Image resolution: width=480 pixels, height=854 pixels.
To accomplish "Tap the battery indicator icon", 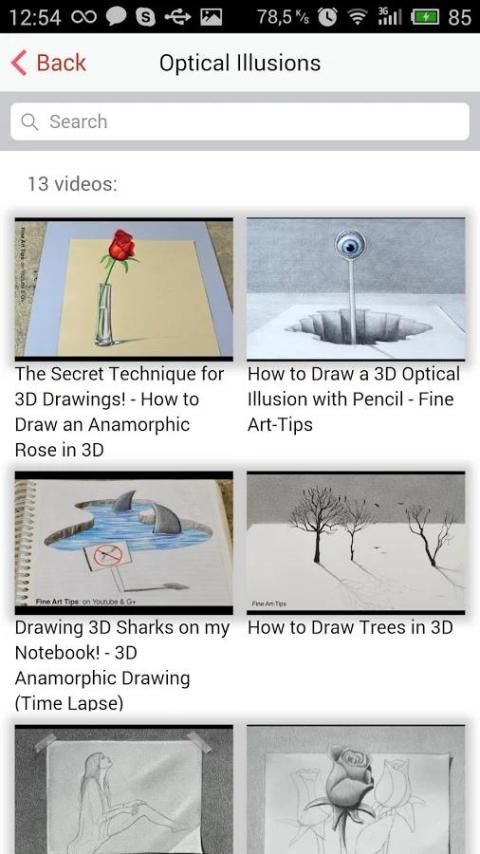I will (x=426, y=18).
